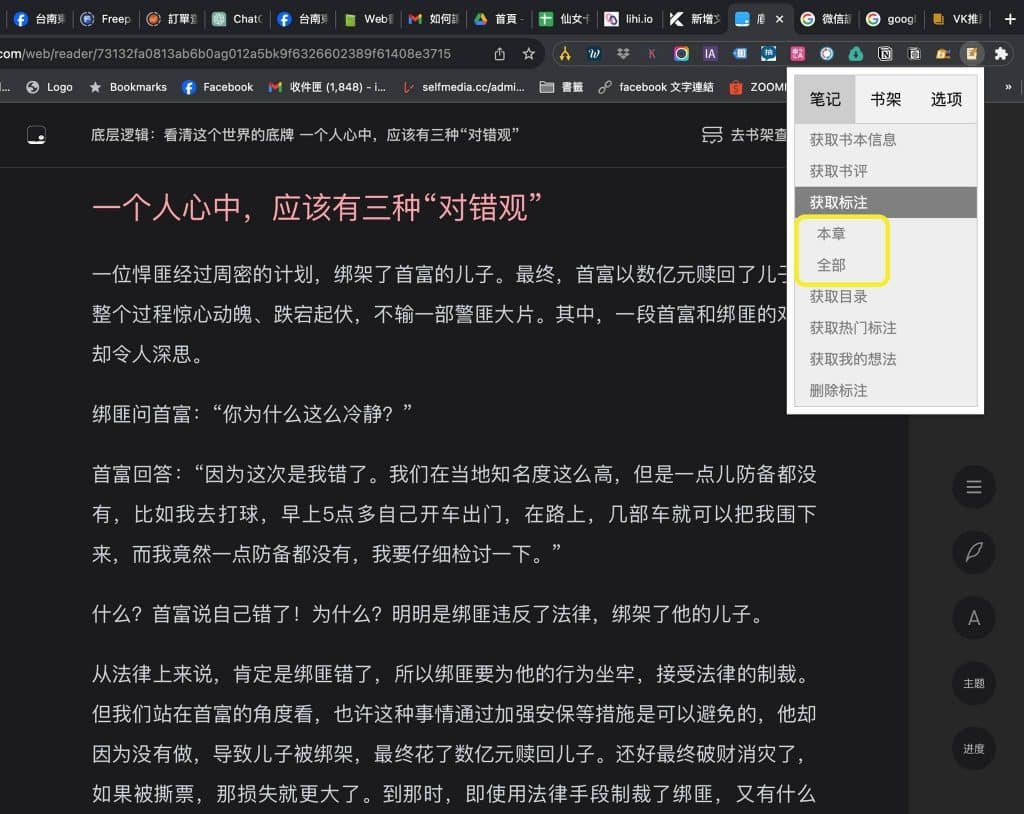Image resolution: width=1024 pixels, height=814 pixels.
Task: Switch to the ChatGPT browser tab
Action: click(x=237, y=19)
